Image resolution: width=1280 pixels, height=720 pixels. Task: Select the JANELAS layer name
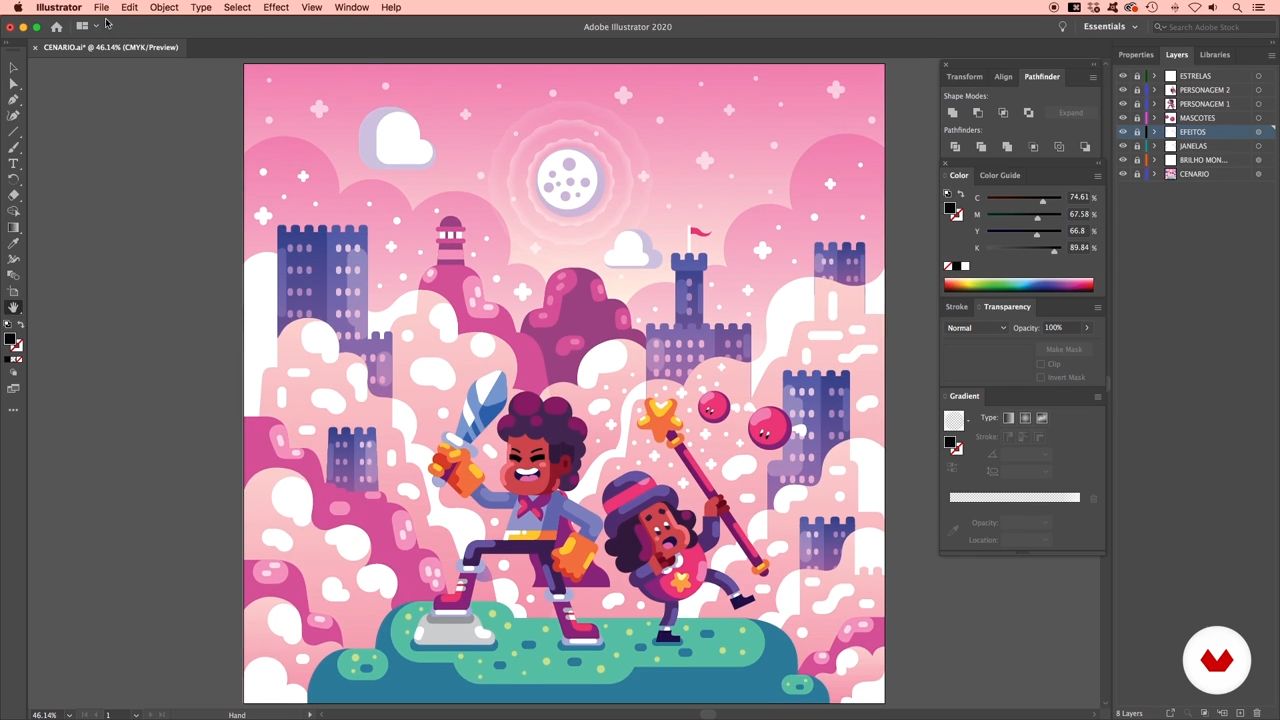click(x=1193, y=146)
